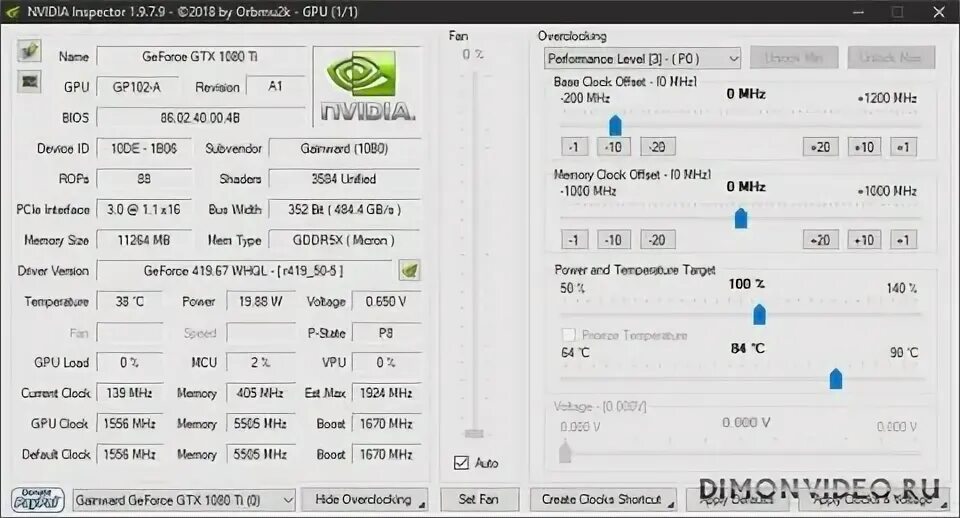Click Memory Clock Offset +20 button
This screenshot has width=960, height=518.
click(x=820, y=240)
